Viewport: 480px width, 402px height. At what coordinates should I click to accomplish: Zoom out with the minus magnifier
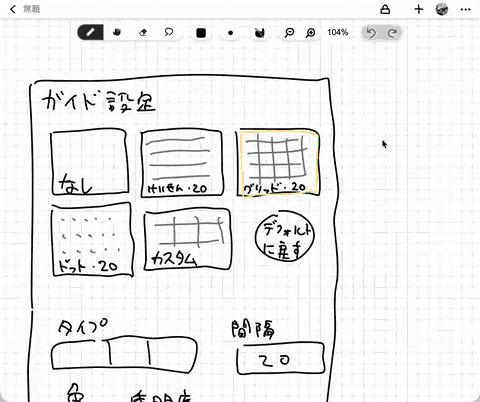[289, 33]
